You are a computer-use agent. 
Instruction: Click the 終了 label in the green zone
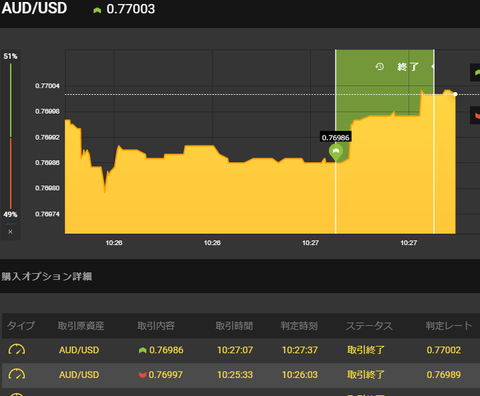pyautogui.click(x=408, y=67)
